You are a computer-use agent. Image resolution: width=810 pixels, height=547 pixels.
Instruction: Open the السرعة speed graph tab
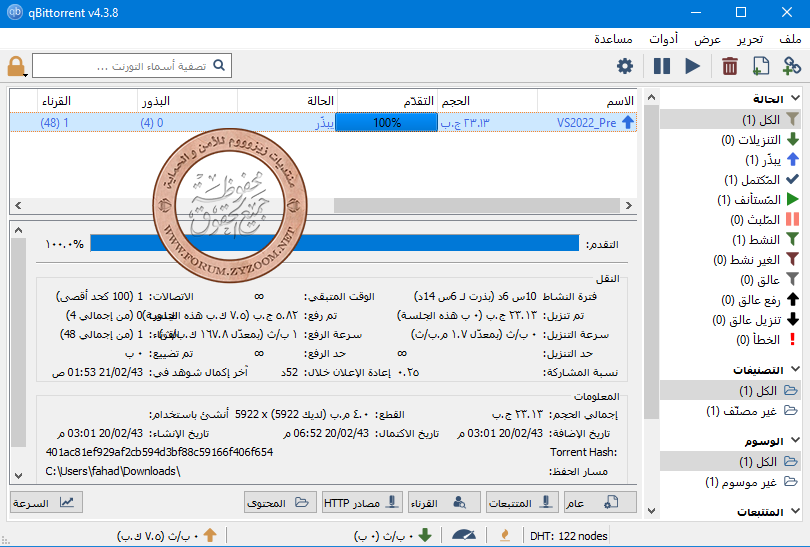(46, 503)
